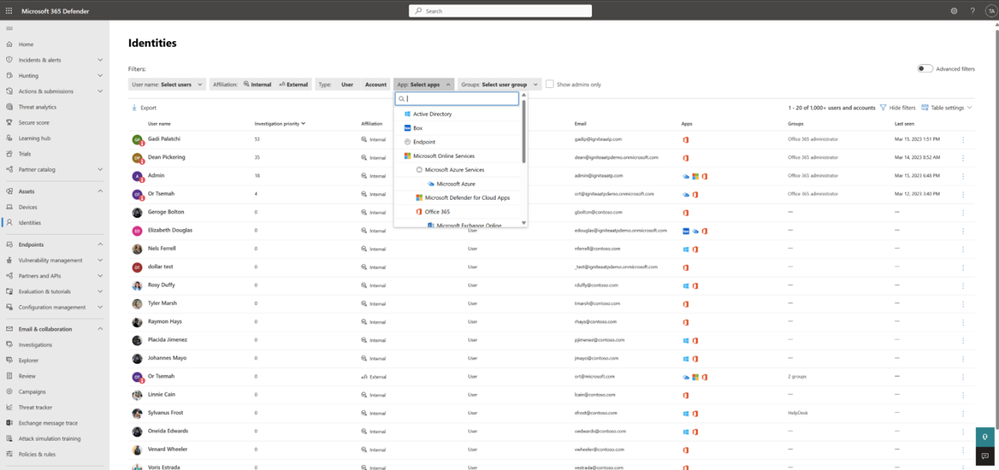The height and width of the screenshot is (470, 999).
Task: Go to Home in sidebar
Action: 25,45
